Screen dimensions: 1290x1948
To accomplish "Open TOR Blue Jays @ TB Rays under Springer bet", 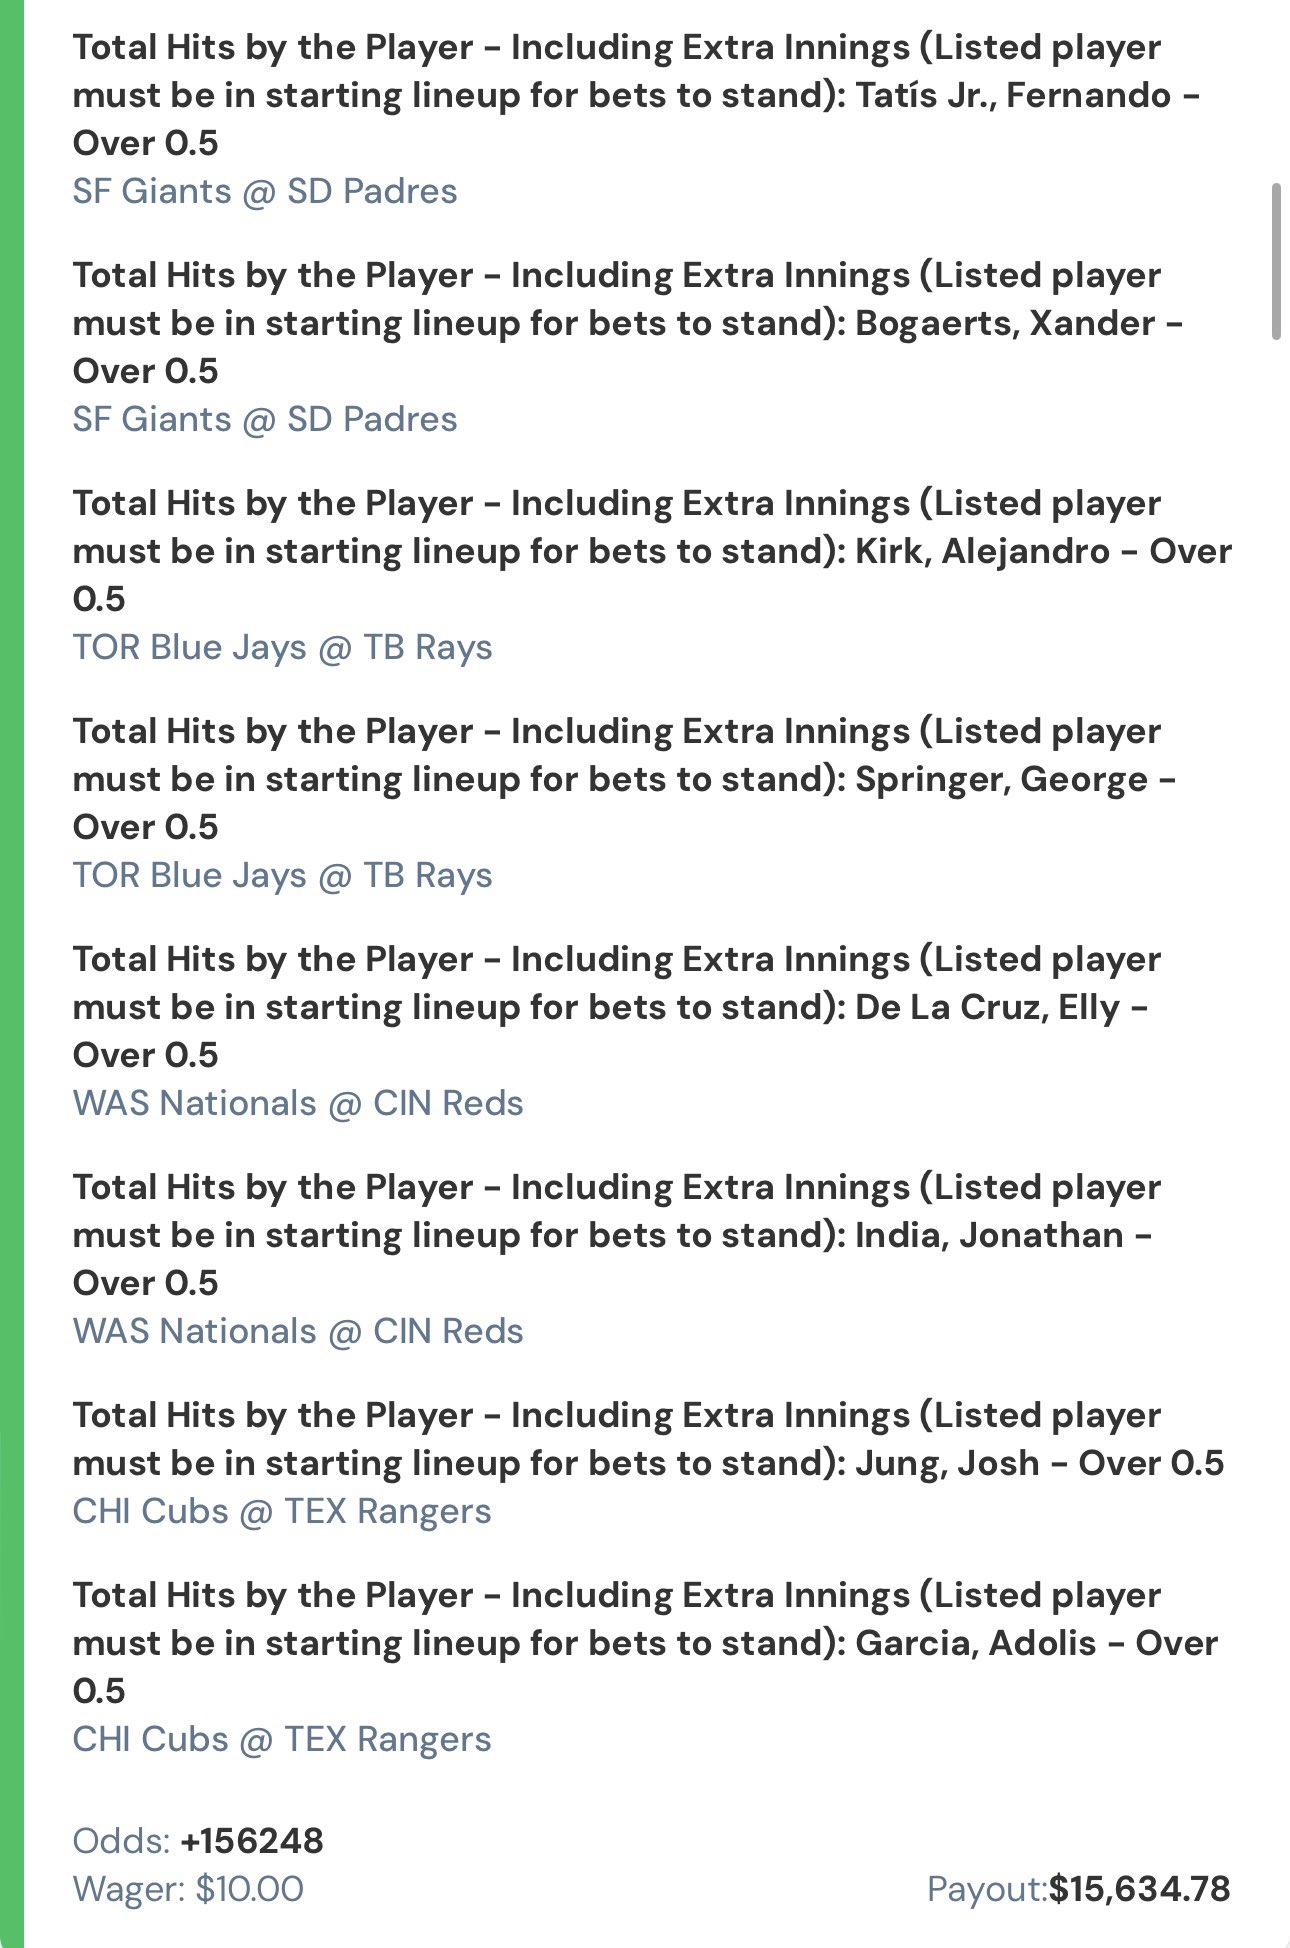I will coord(282,875).
